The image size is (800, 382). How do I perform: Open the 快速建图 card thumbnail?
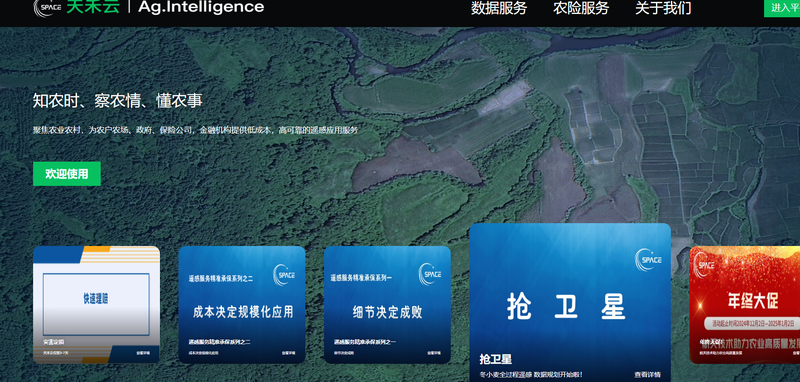click(96, 304)
